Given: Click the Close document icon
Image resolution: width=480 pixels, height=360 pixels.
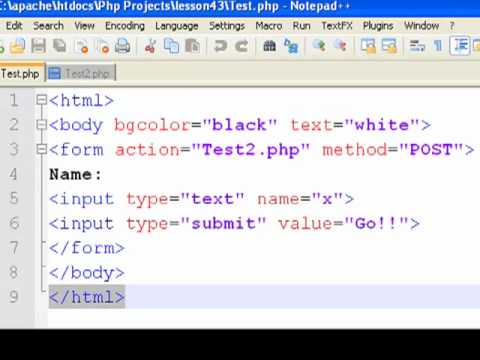Looking at the screenshot, I should 81,46.
